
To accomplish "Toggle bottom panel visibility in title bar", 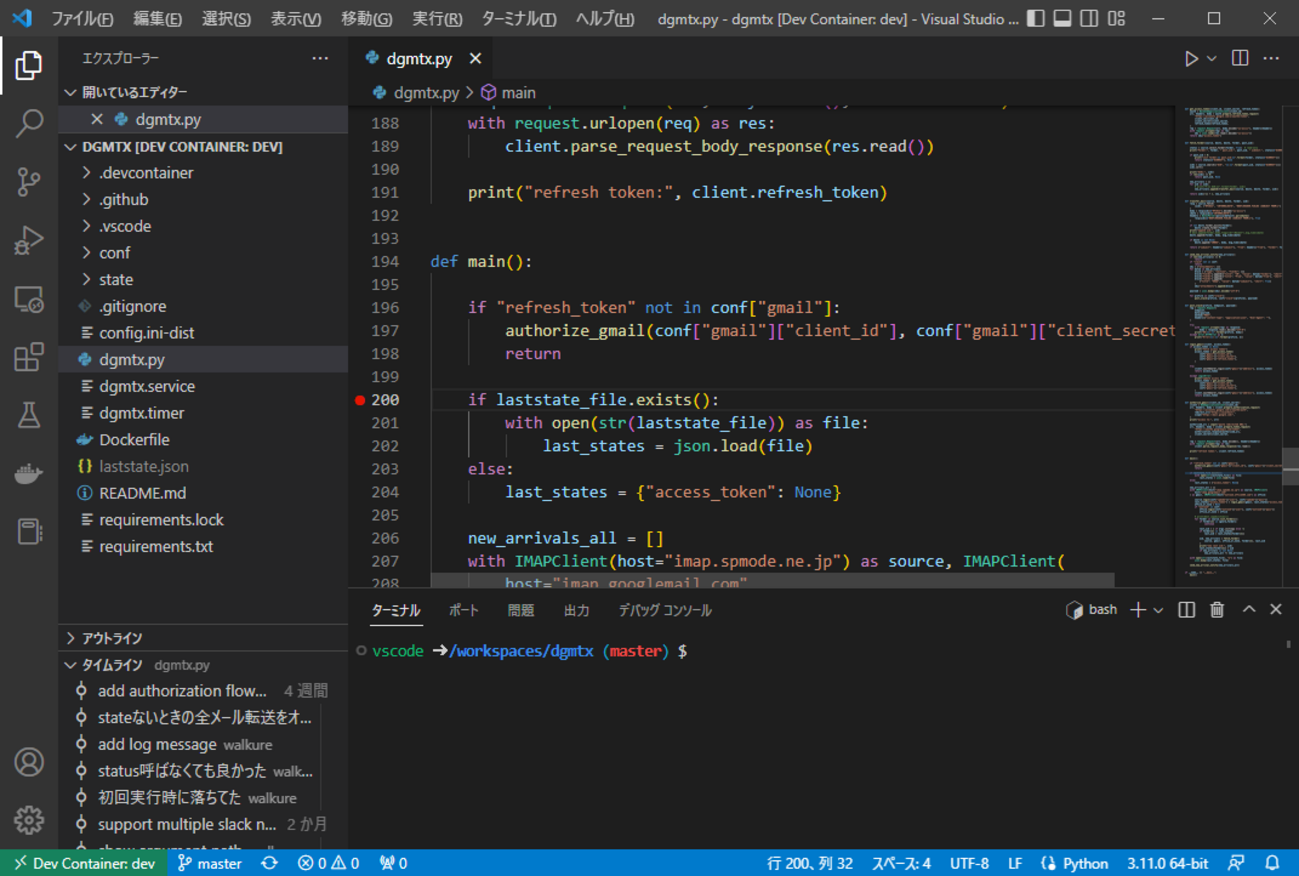I will (1063, 19).
